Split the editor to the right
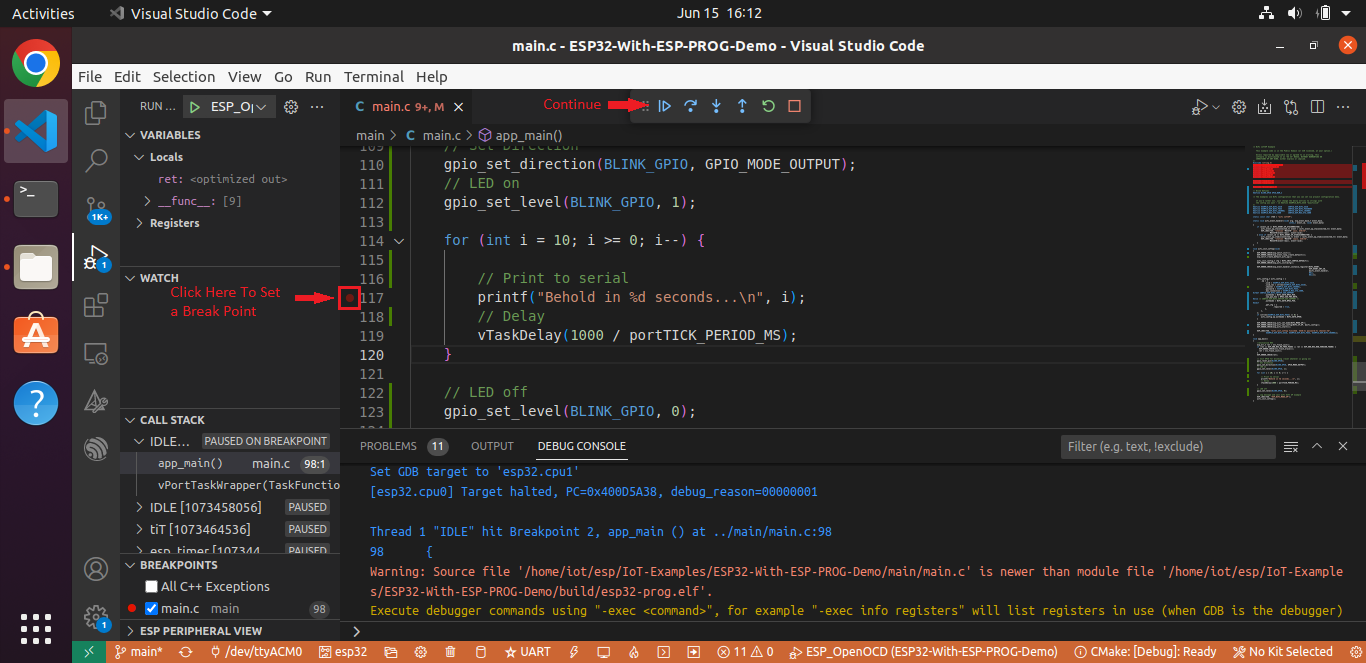 pyautogui.click(x=1317, y=107)
